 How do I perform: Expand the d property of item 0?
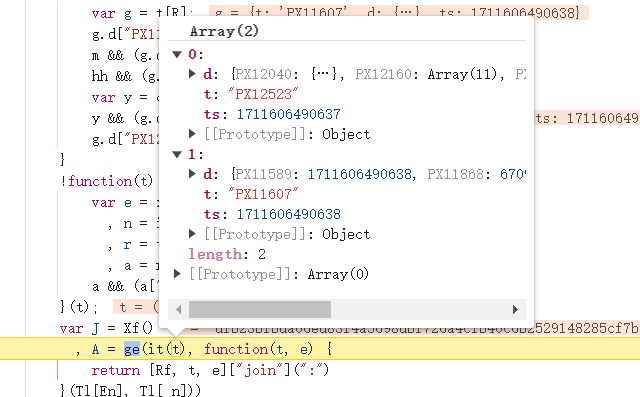pyautogui.click(x=192, y=74)
